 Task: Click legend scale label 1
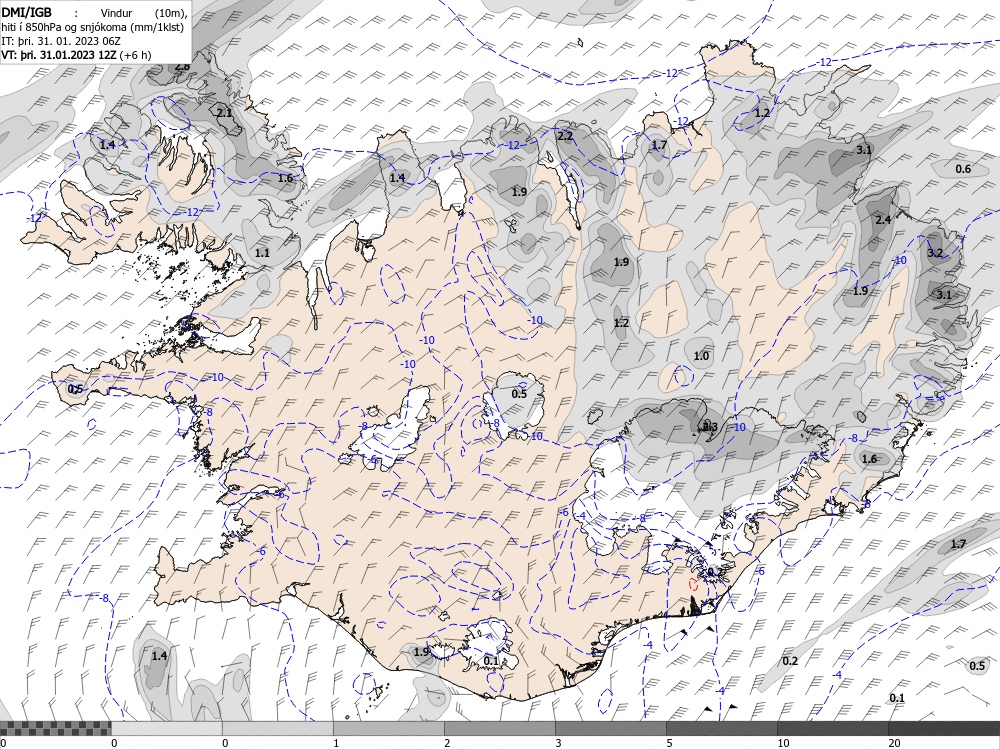coord(336,743)
